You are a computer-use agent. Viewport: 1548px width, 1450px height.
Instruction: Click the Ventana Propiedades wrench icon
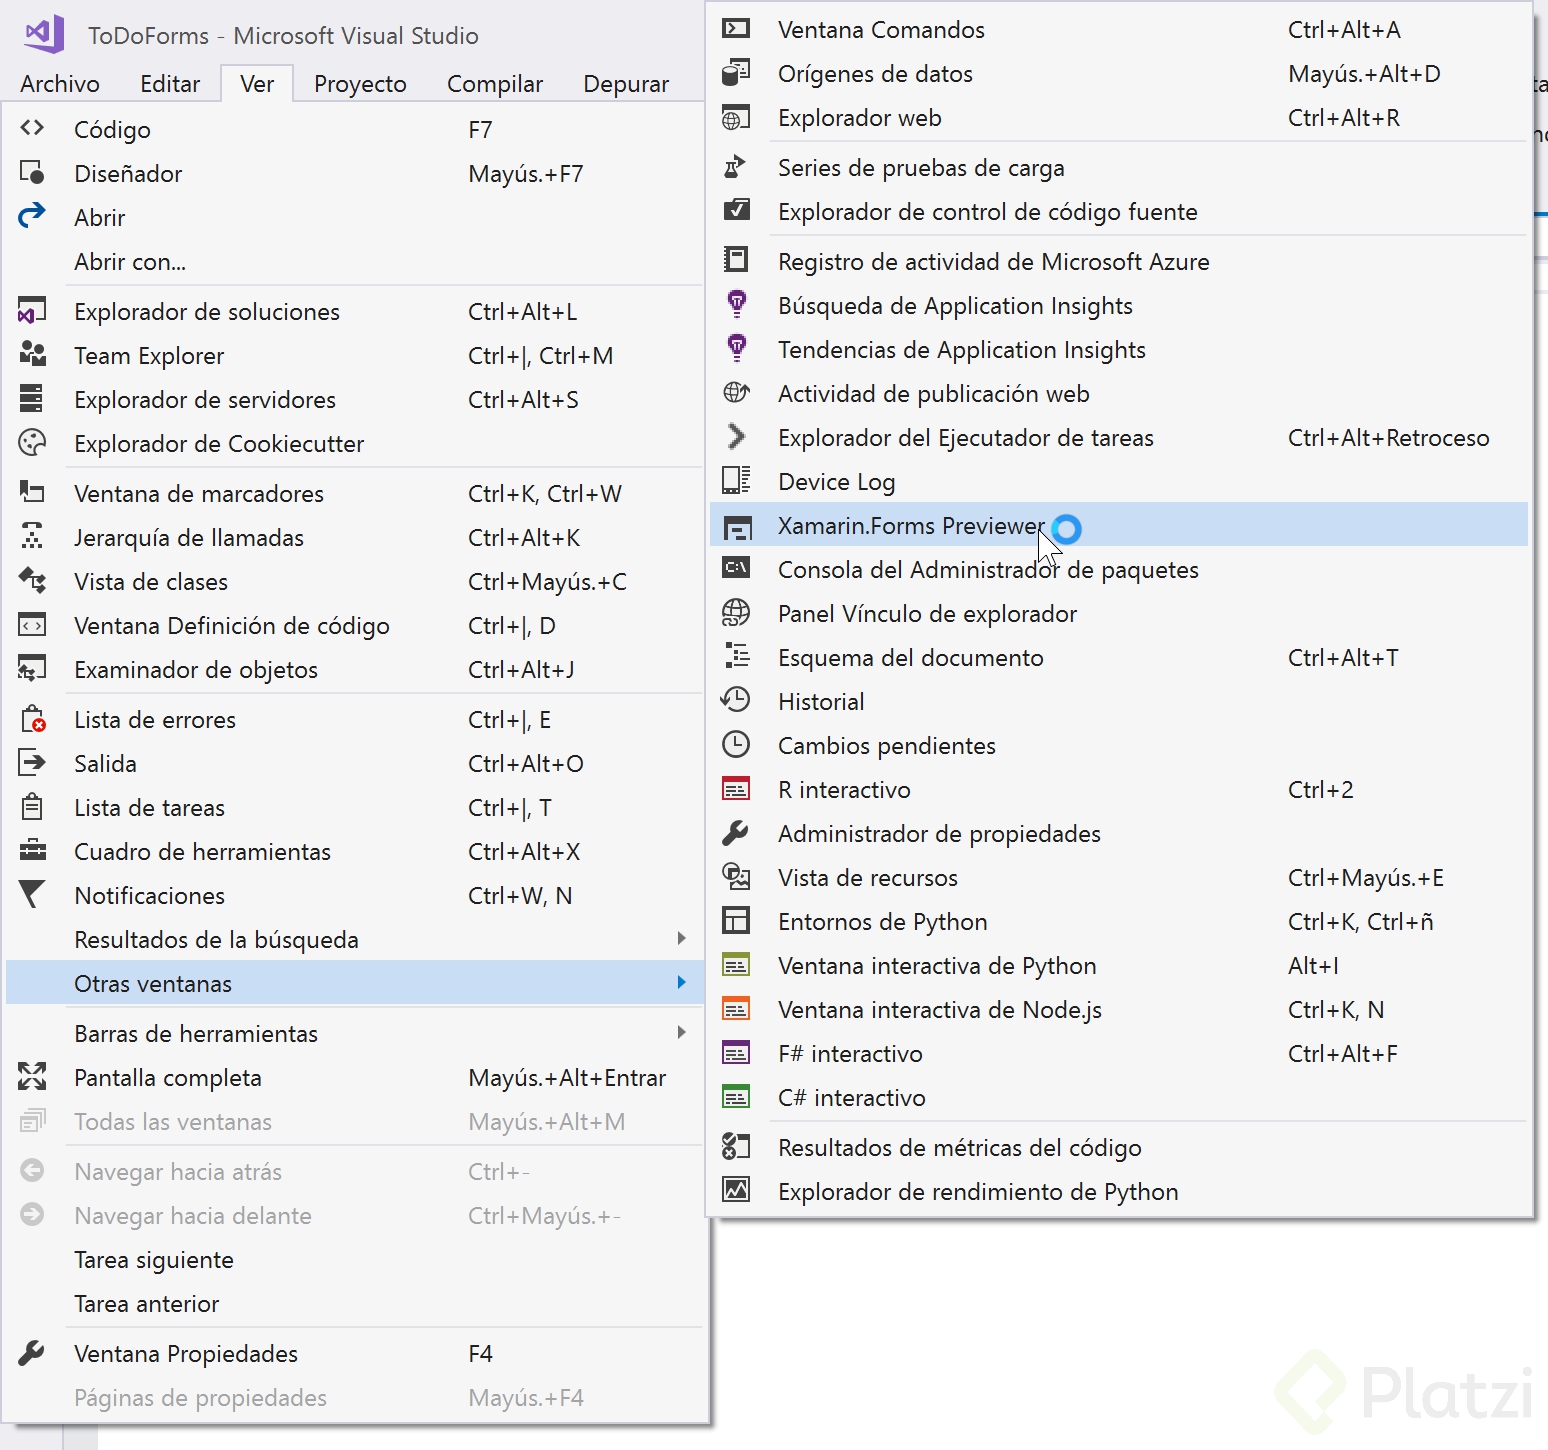(32, 1352)
